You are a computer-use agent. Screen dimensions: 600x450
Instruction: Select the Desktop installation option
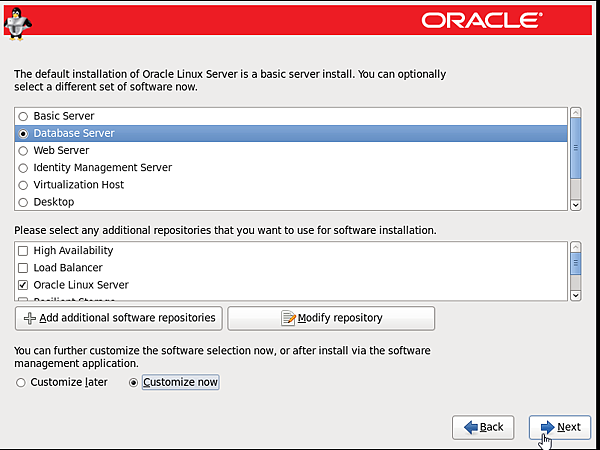(x=23, y=202)
